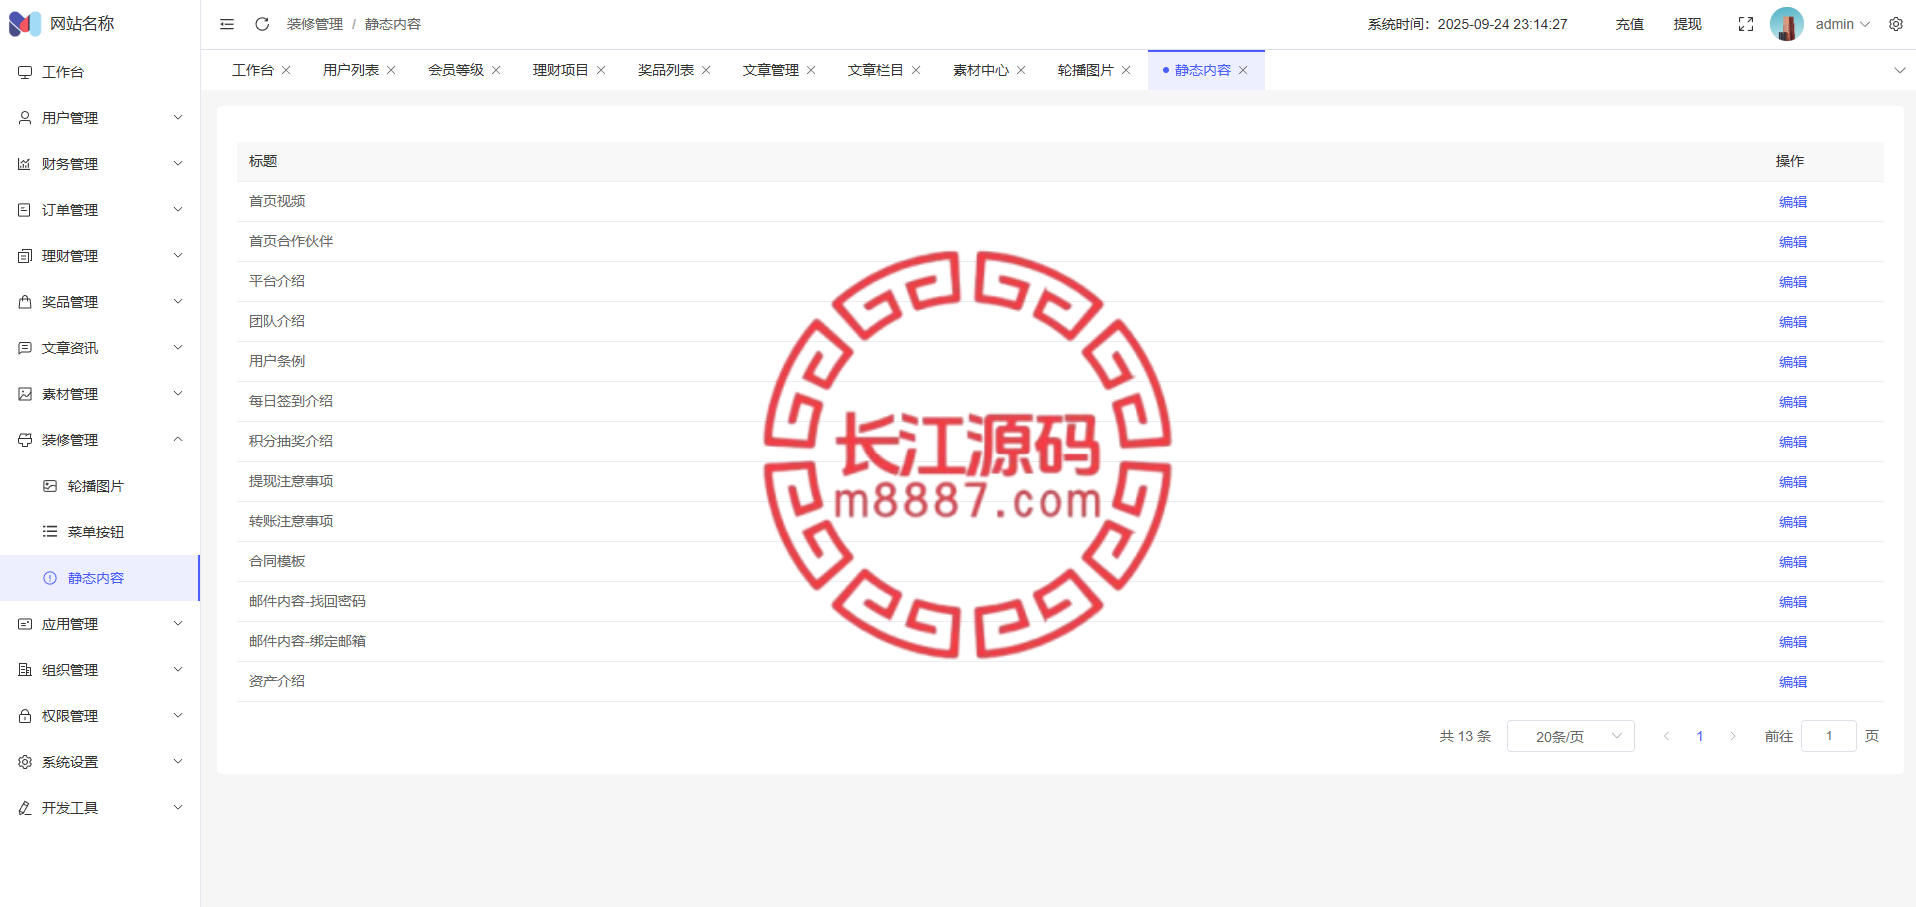Click the 素材管理 image icon

point(25,394)
